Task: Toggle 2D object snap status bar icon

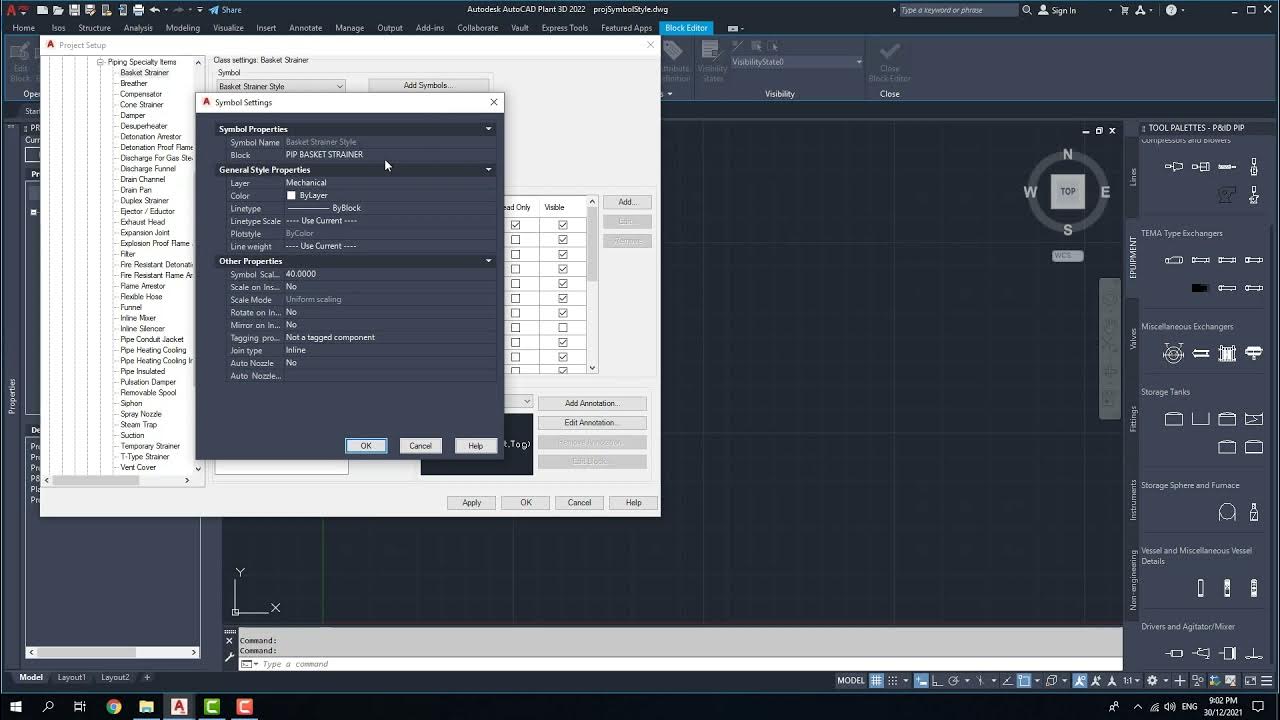Action: [1024, 681]
